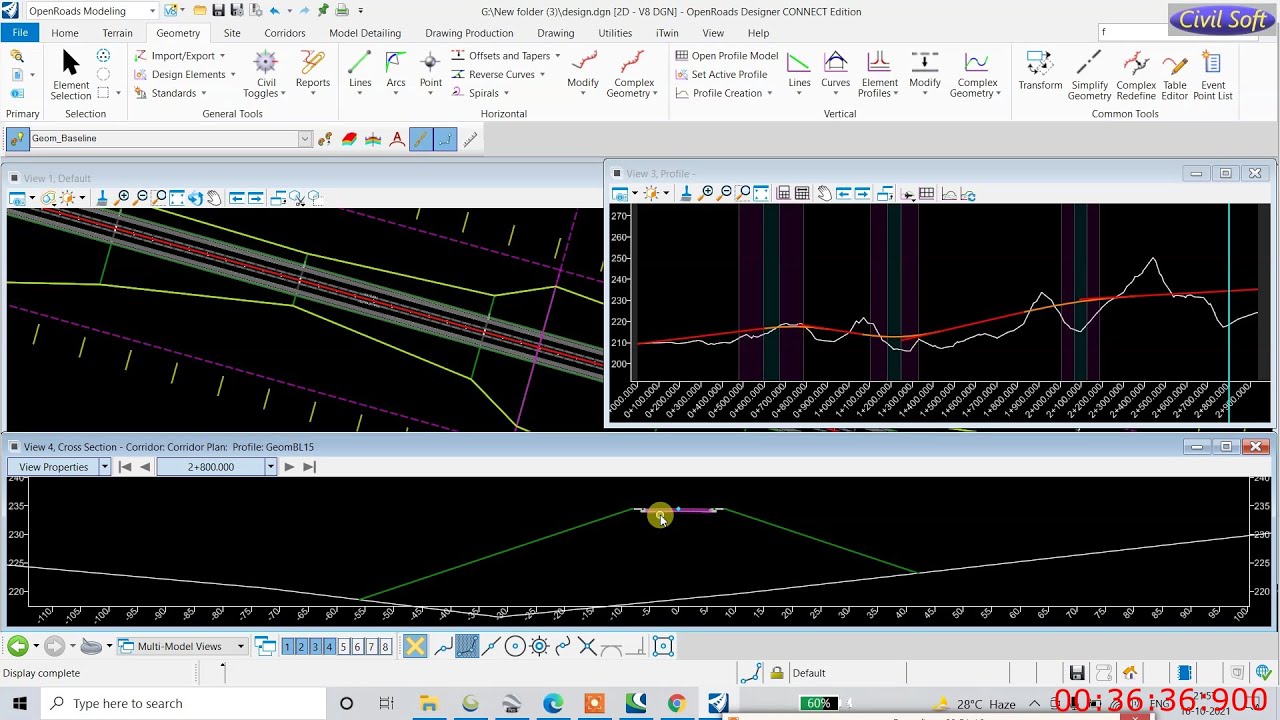Switch to Model Detailing tab

coord(365,33)
